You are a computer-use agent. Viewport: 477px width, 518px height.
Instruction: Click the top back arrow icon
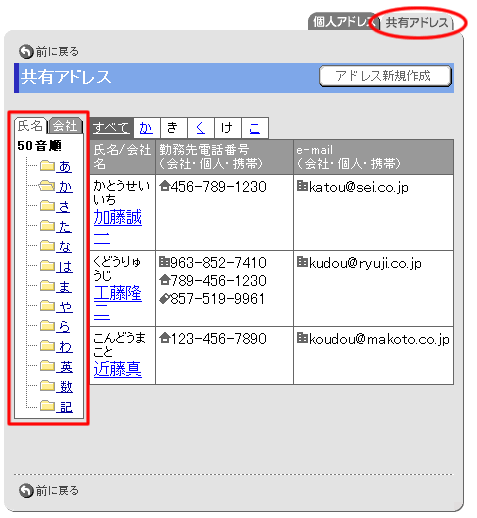(26, 51)
